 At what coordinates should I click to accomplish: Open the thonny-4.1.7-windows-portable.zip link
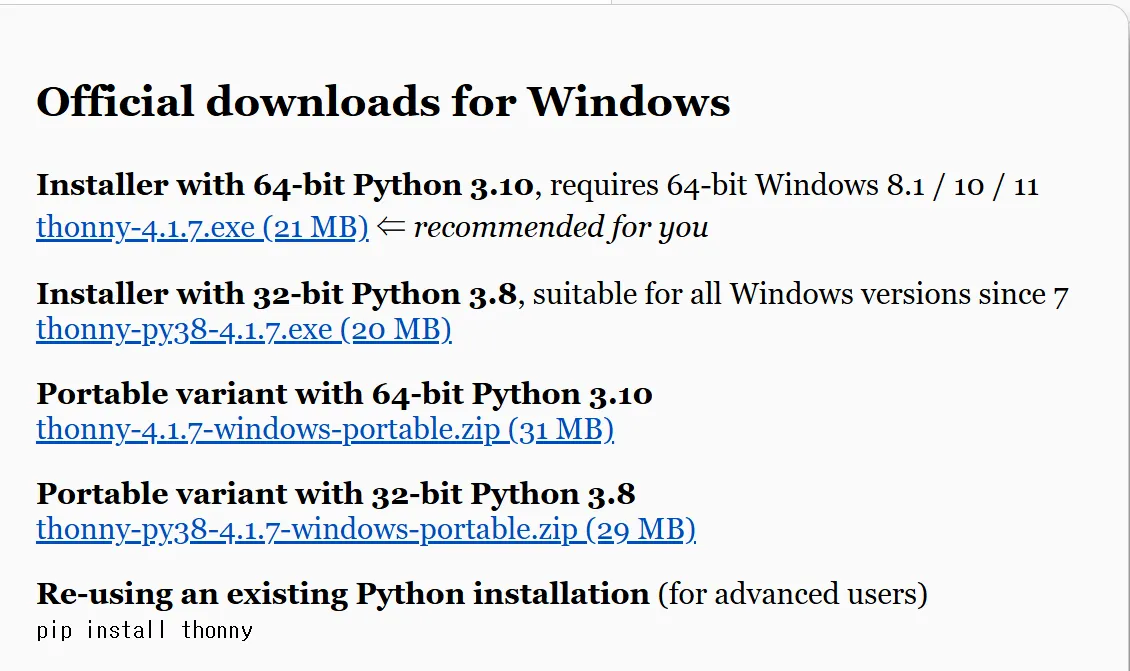click(324, 429)
